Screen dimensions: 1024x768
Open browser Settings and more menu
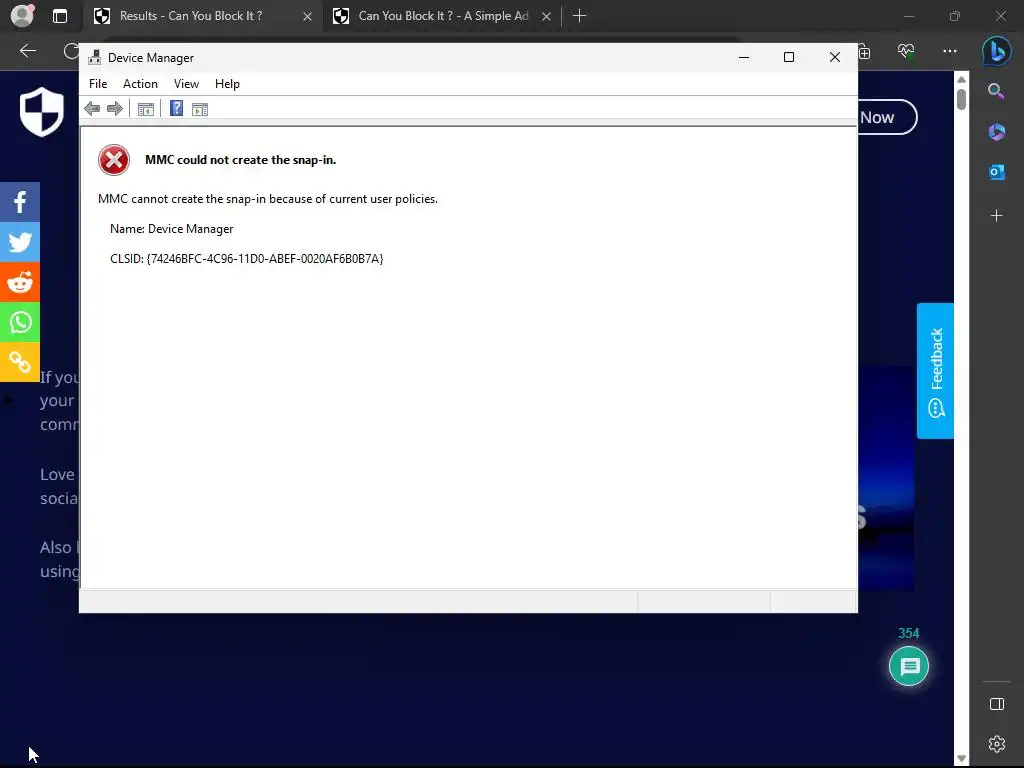tap(950, 51)
